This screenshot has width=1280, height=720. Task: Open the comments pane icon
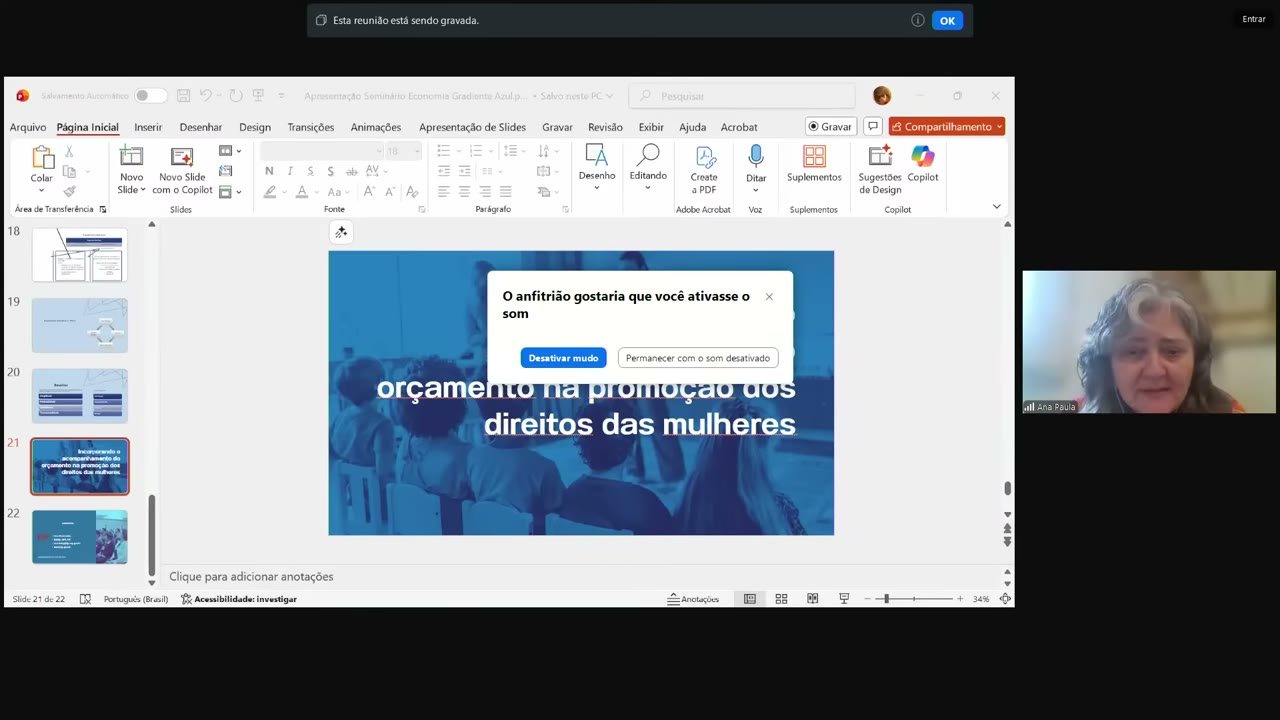[x=873, y=127]
